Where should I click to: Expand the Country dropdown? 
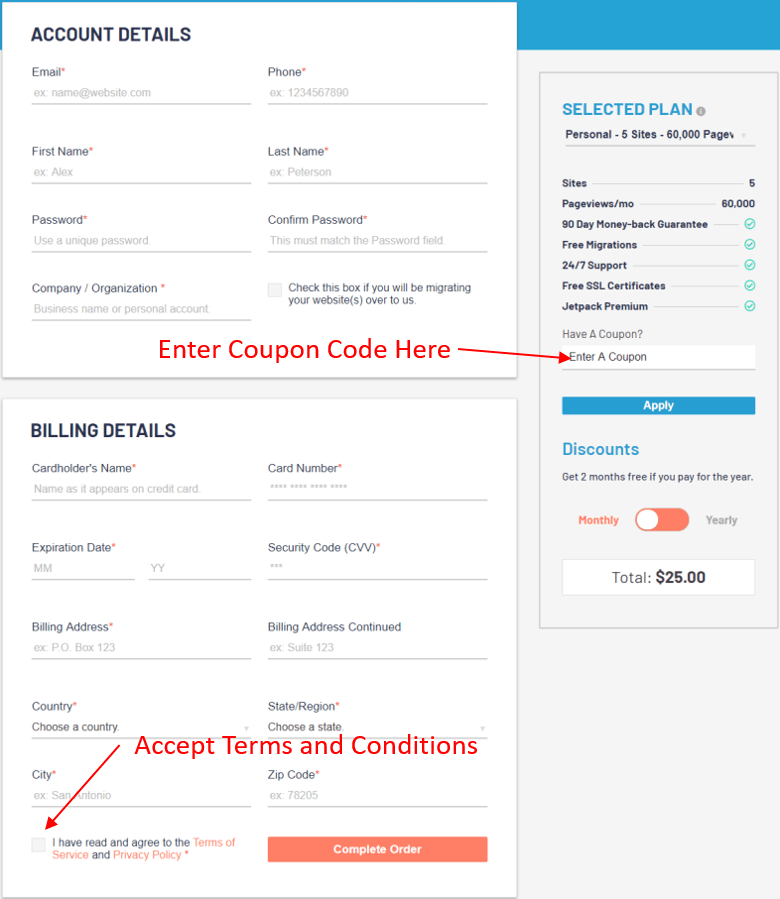coord(140,727)
